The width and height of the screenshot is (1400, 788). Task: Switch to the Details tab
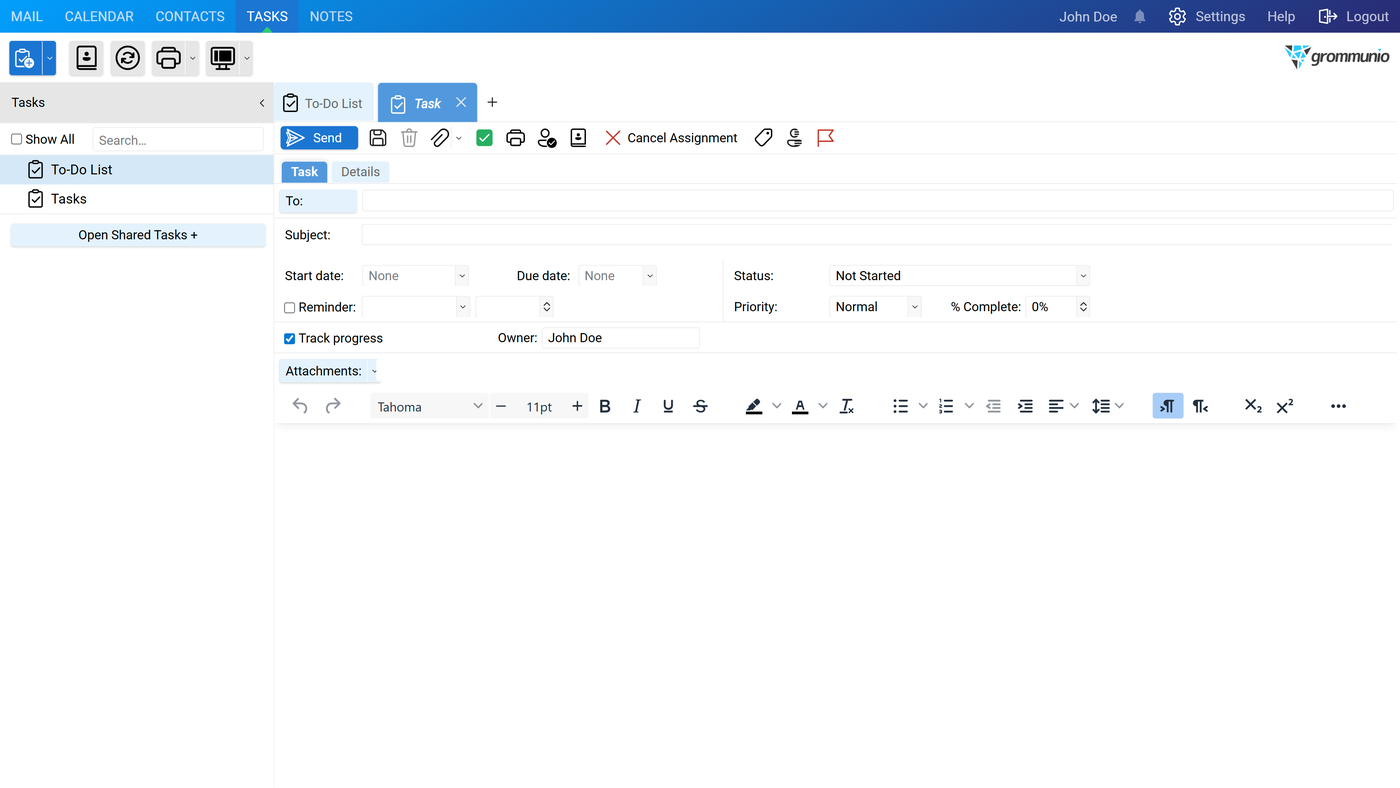click(x=360, y=172)
